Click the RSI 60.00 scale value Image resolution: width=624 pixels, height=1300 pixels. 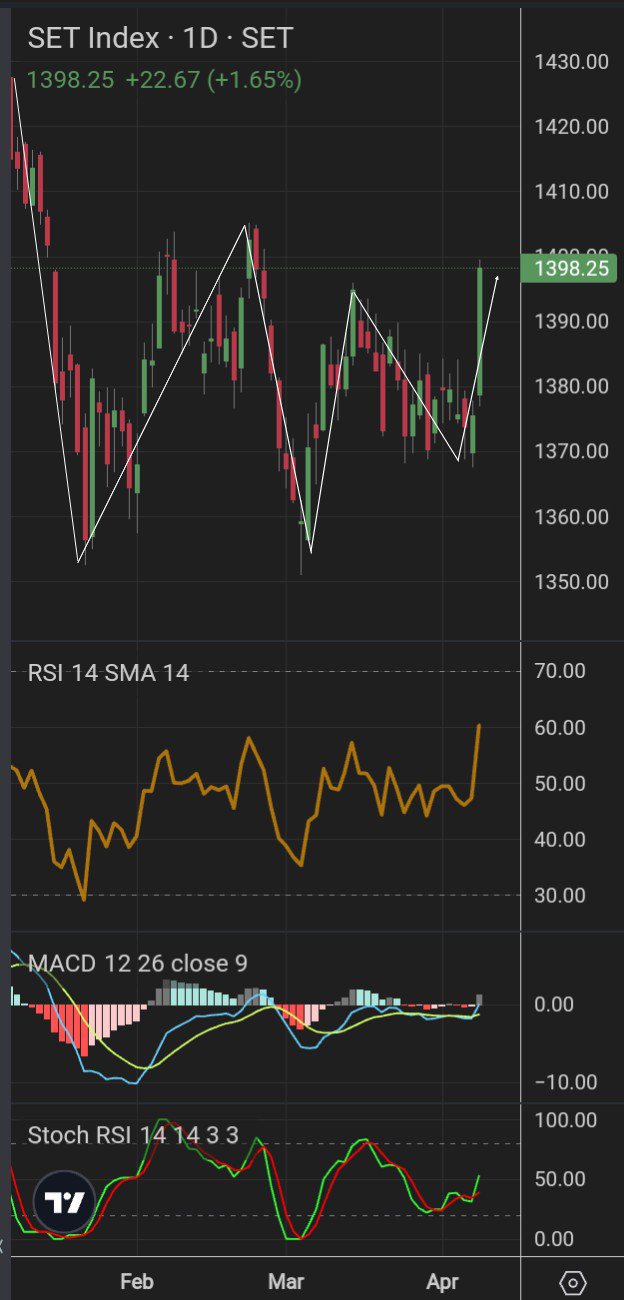point(560,728)
